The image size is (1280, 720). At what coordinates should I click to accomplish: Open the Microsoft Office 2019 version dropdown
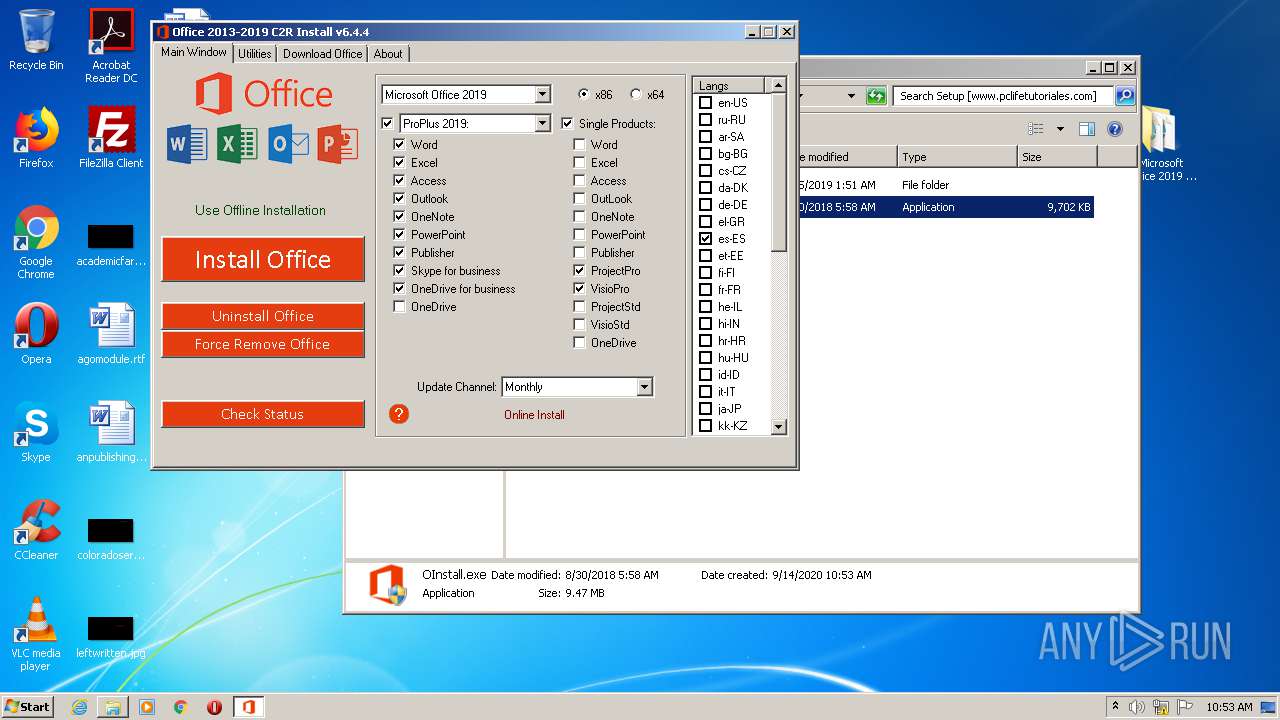(543, 95)
